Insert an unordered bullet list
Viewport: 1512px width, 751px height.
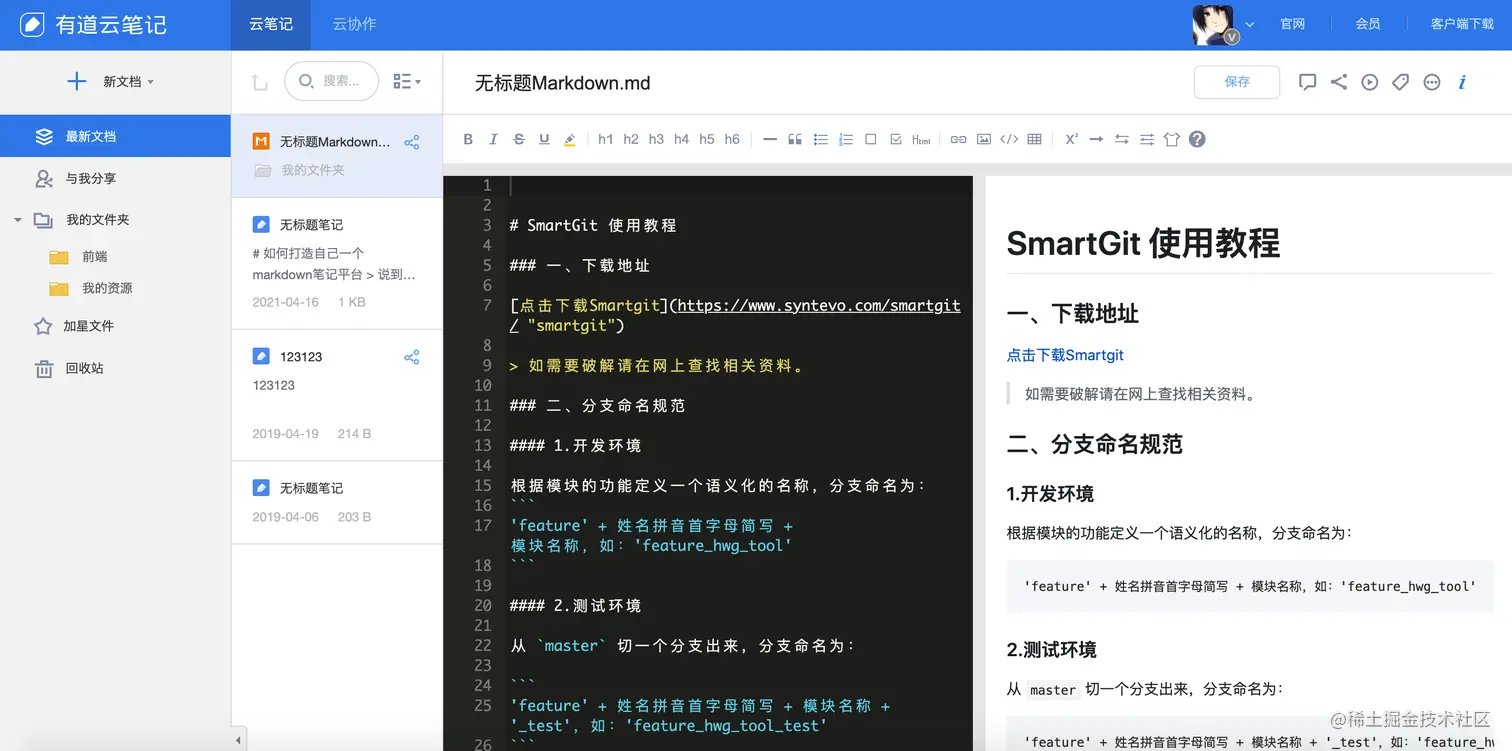[821, 139]
